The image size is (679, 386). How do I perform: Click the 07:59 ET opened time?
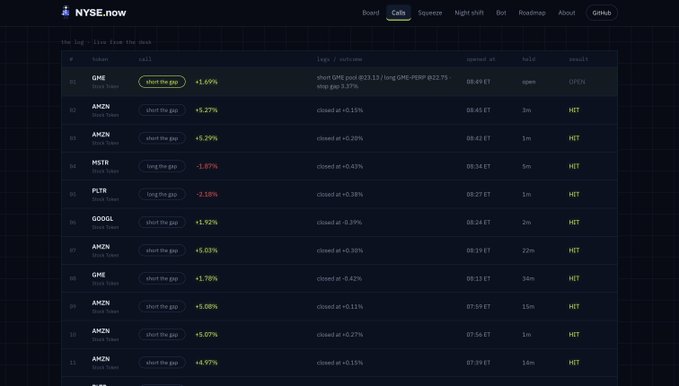coord(479,306)
